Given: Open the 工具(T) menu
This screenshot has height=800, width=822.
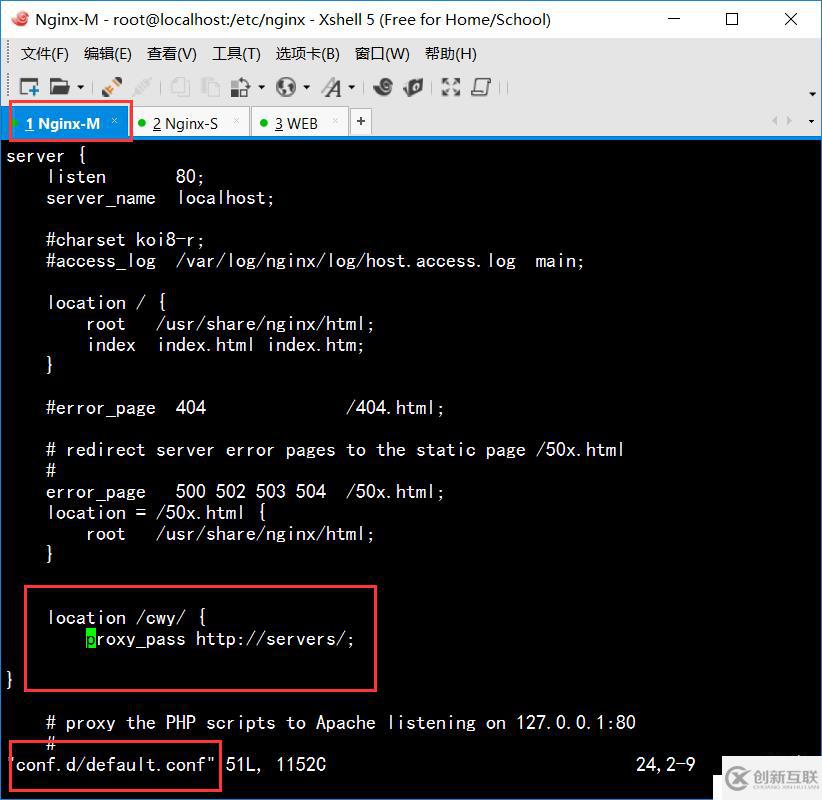Looking at the screenshot, I should coord(236,54).
